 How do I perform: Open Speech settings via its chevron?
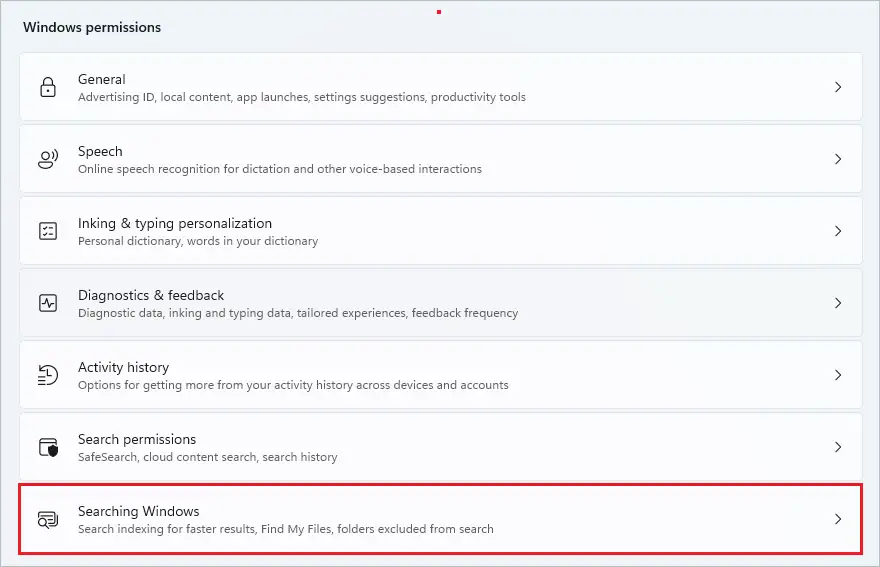coord(838,159)
